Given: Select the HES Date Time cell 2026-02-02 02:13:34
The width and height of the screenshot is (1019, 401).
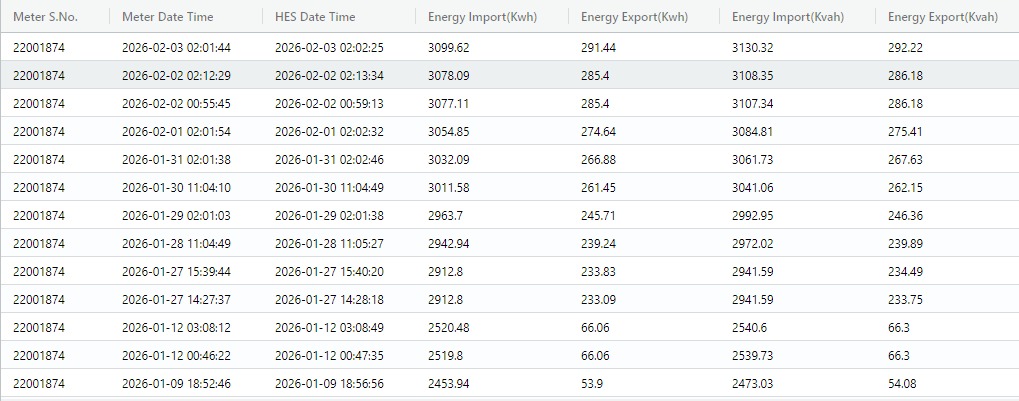Looking at the screenshot, I should (x=329, y=75).
